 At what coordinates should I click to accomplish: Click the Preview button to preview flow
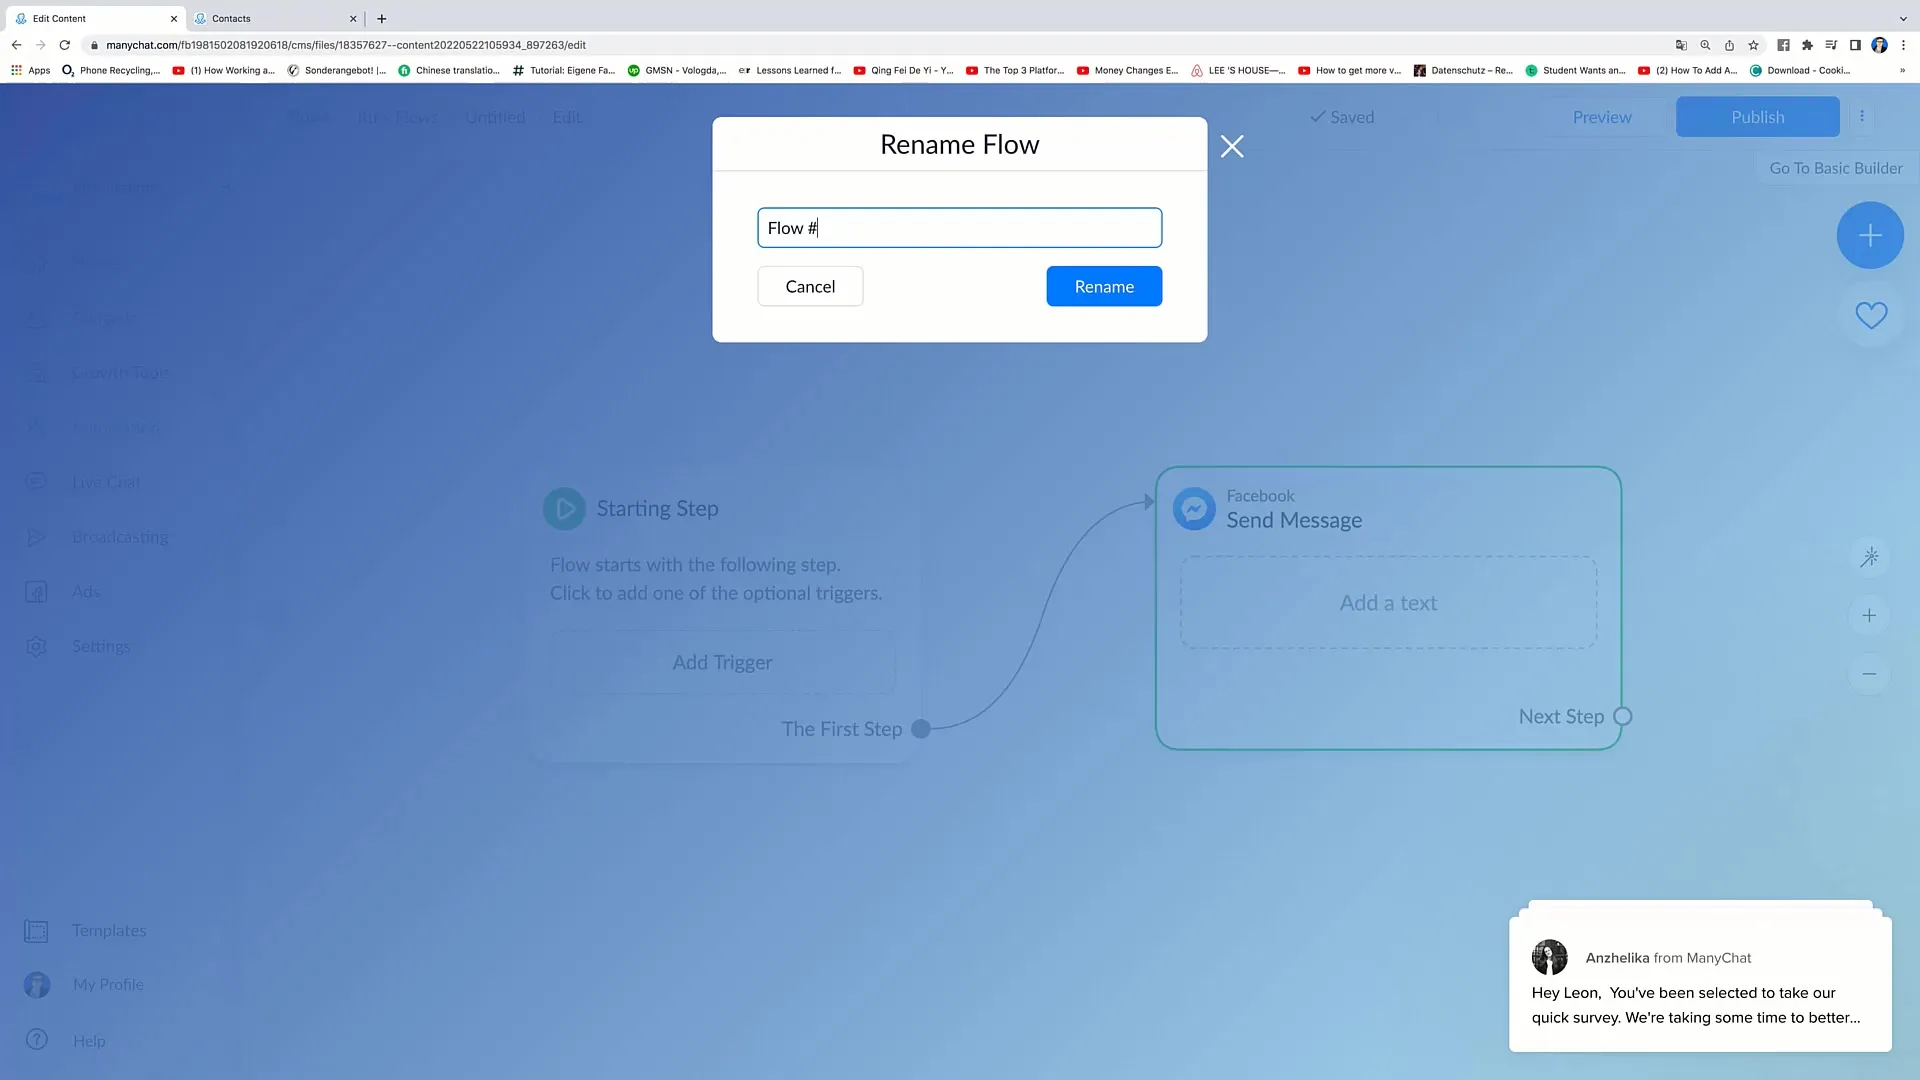point(1602,117)
